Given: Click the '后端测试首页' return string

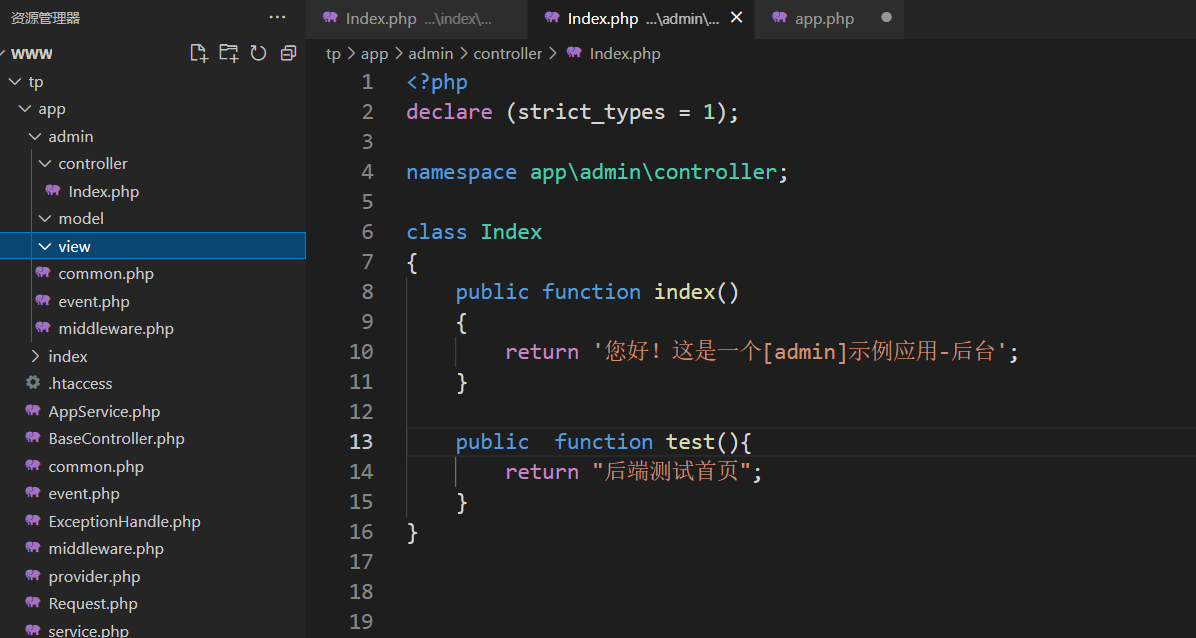Looking at the screenshot, I should point(671,472).
